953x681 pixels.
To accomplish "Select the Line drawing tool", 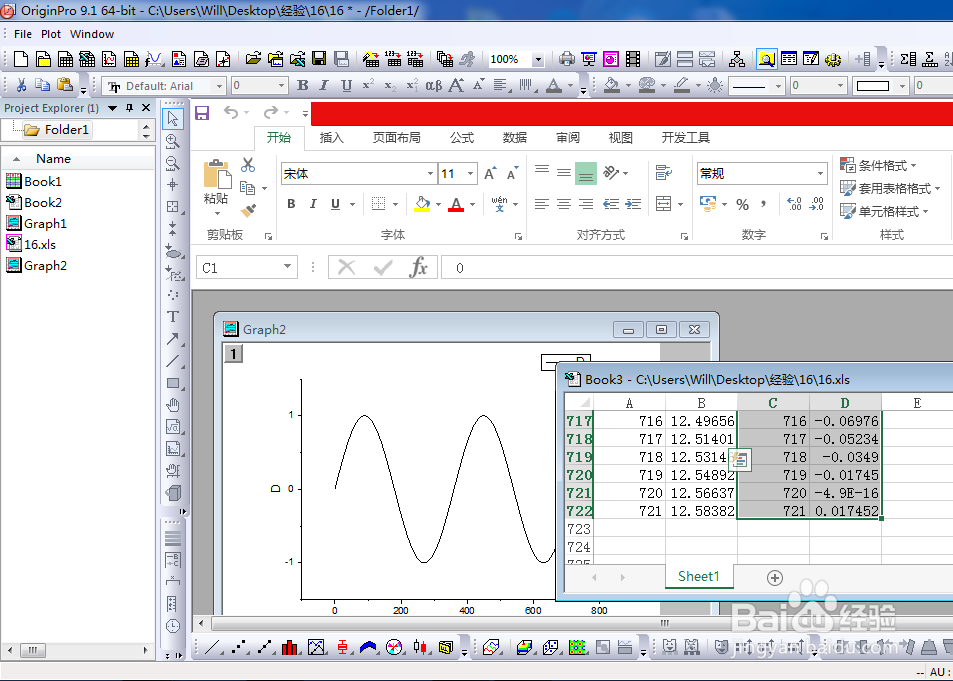I will pyautogui.click(x=173, y=361).
